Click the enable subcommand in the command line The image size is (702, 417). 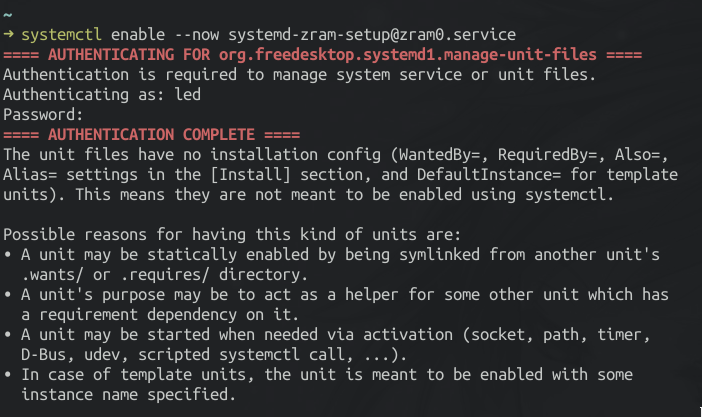[136, 33]
